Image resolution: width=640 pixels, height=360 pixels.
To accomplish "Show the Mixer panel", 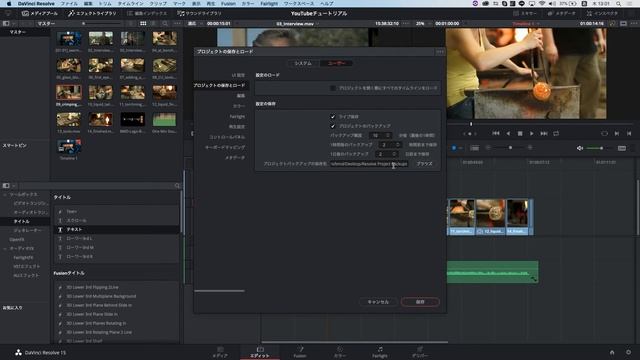I will [x=524, y=13].
